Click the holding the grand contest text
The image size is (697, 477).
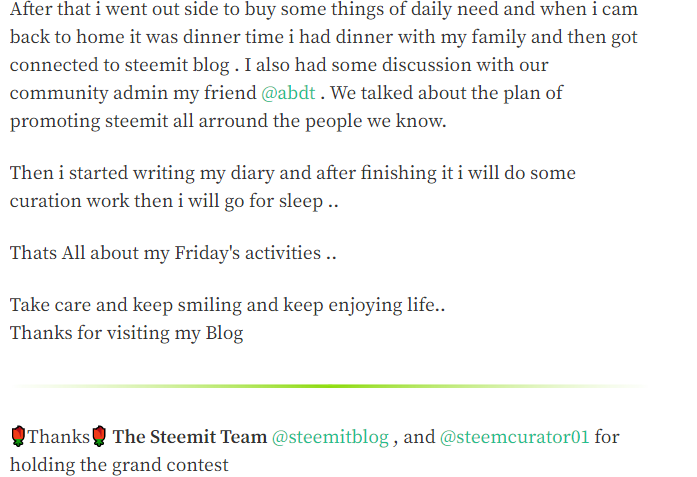coord(119,465)
